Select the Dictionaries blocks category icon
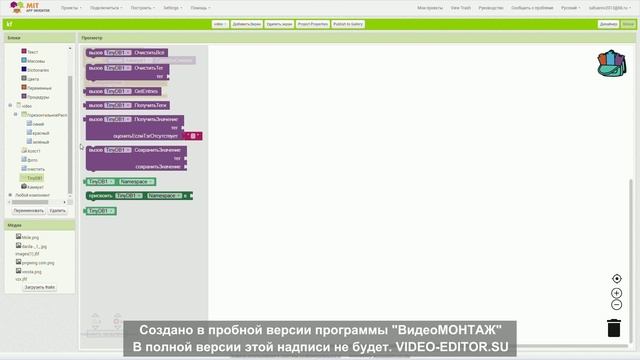The image size is (640, 360). [24, 69]
